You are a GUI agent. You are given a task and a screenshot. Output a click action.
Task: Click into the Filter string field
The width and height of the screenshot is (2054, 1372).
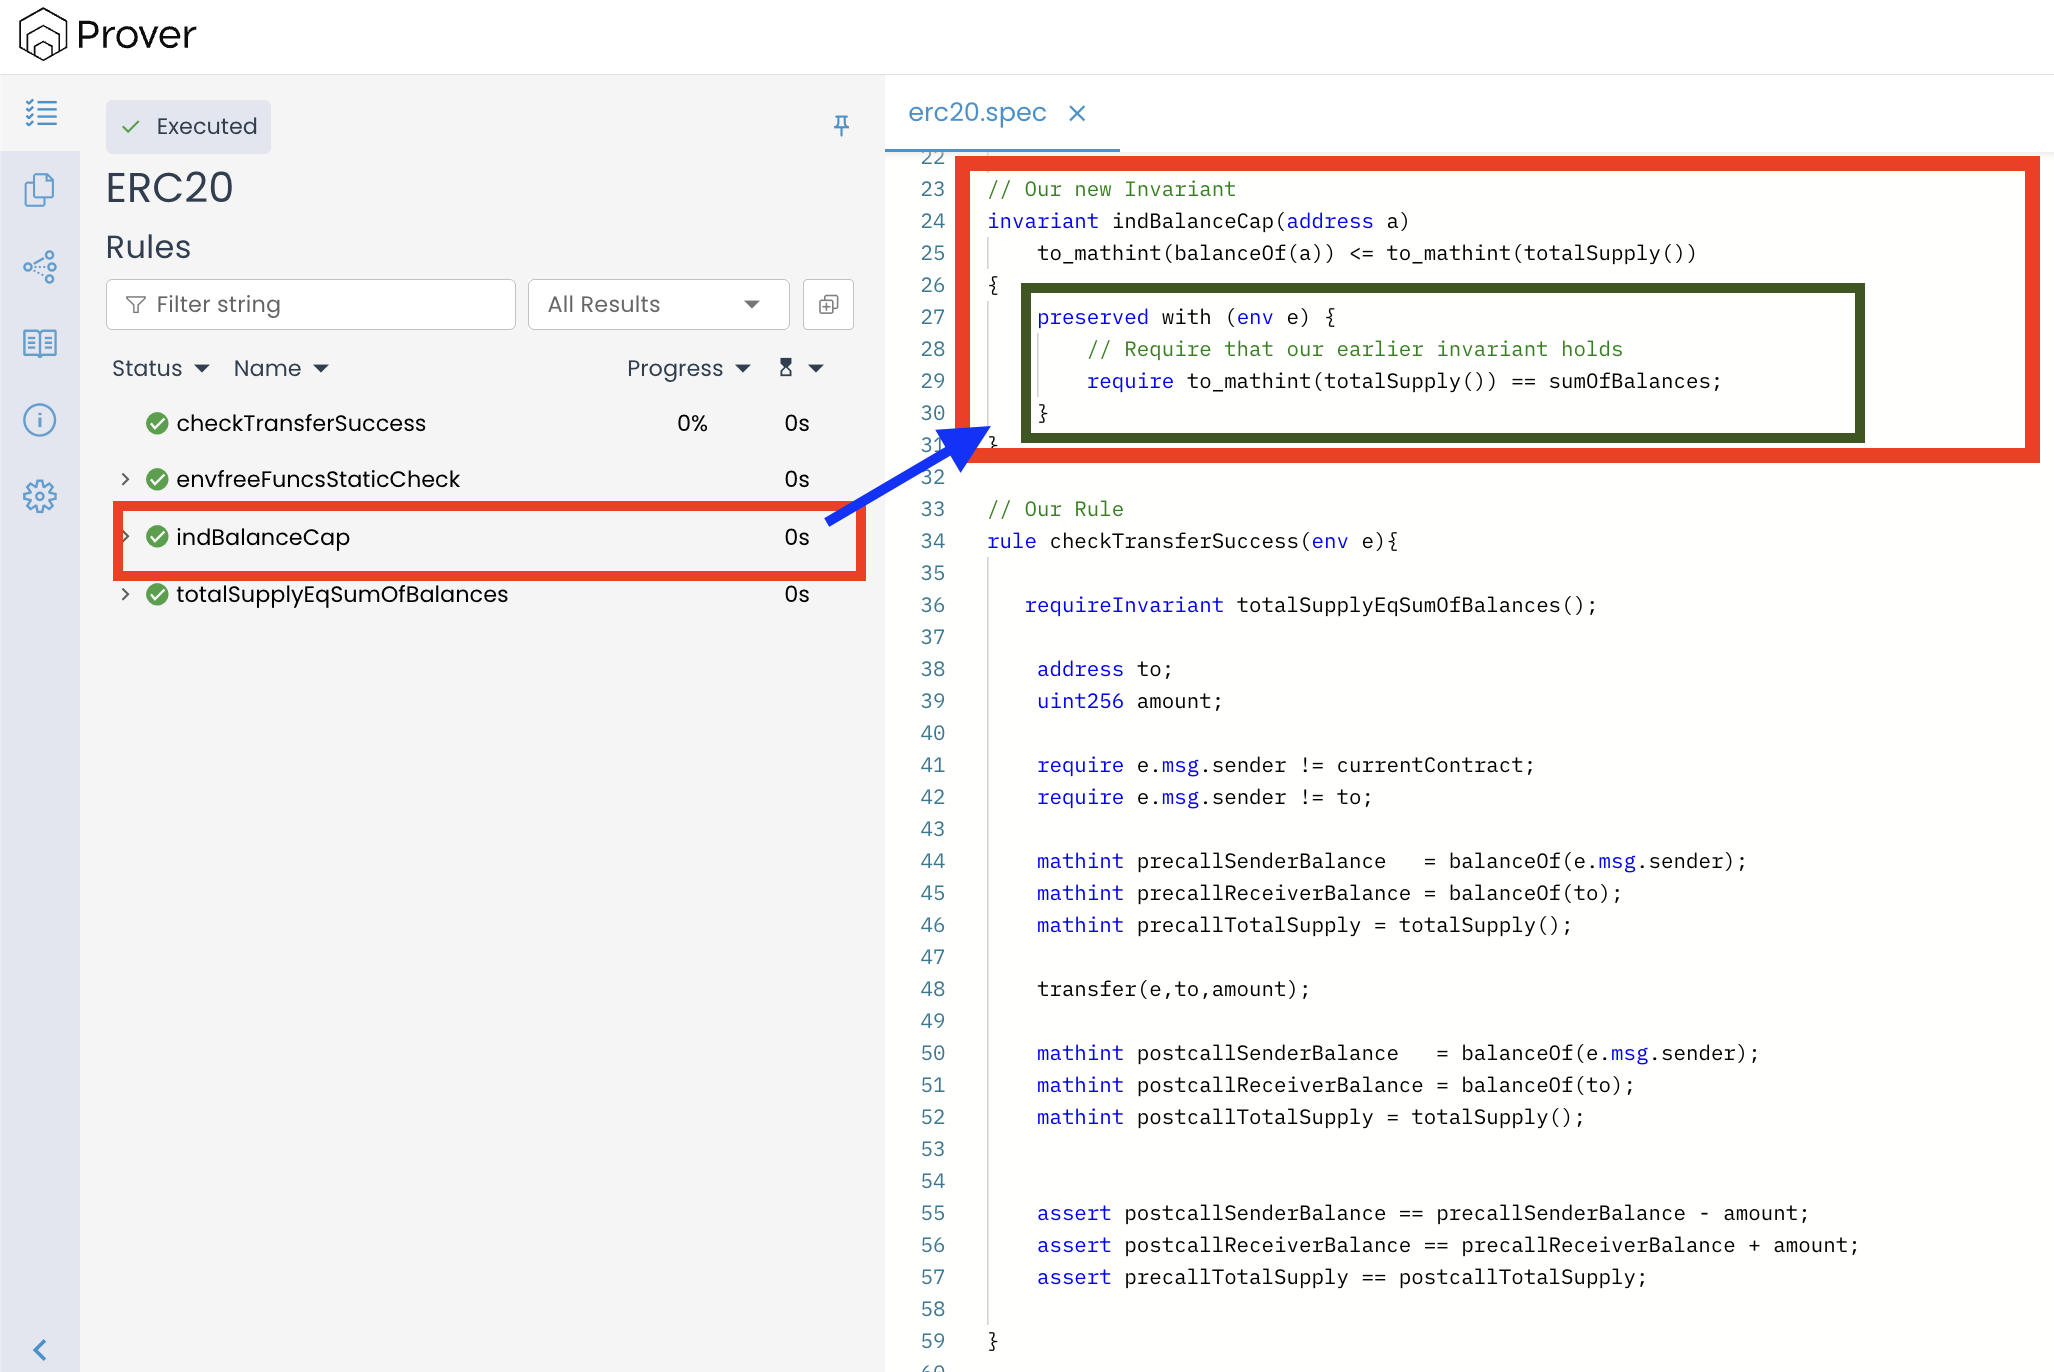tap(311, 304)
